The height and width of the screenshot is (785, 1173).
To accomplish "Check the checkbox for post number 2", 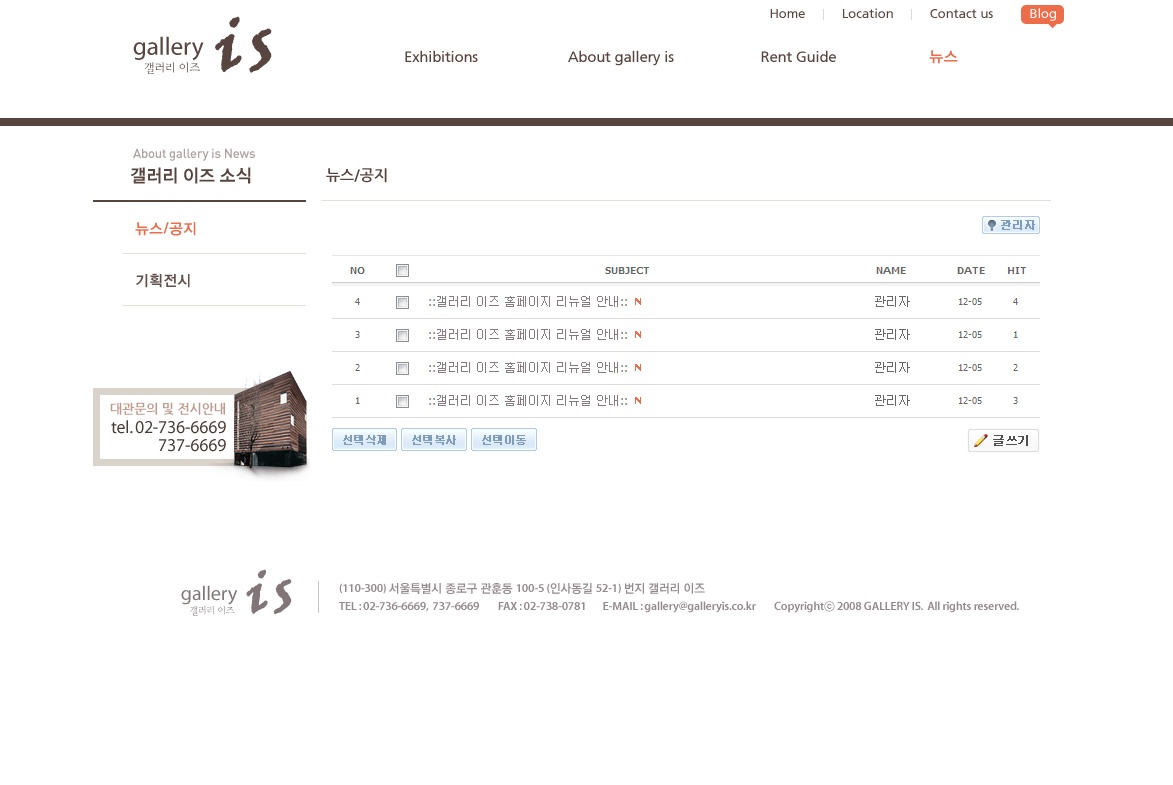I will 402,368.
